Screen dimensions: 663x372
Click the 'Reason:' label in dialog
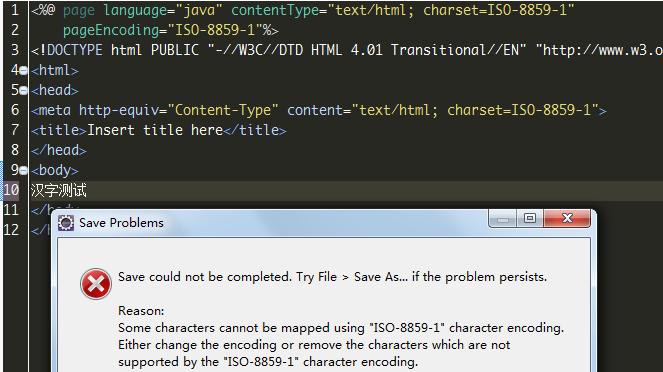(x=141, y=311)
